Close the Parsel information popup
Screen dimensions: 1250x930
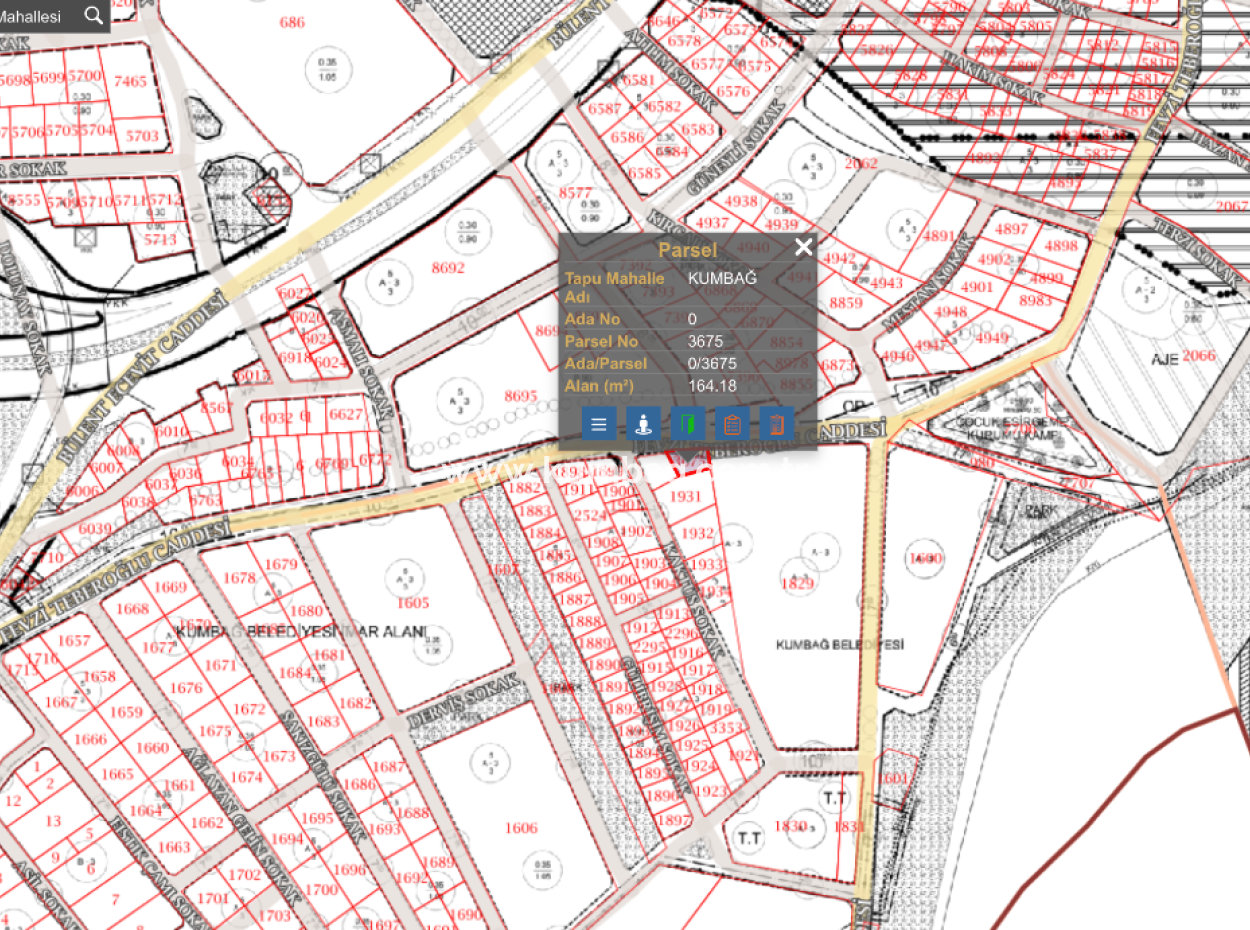point(803,247)
